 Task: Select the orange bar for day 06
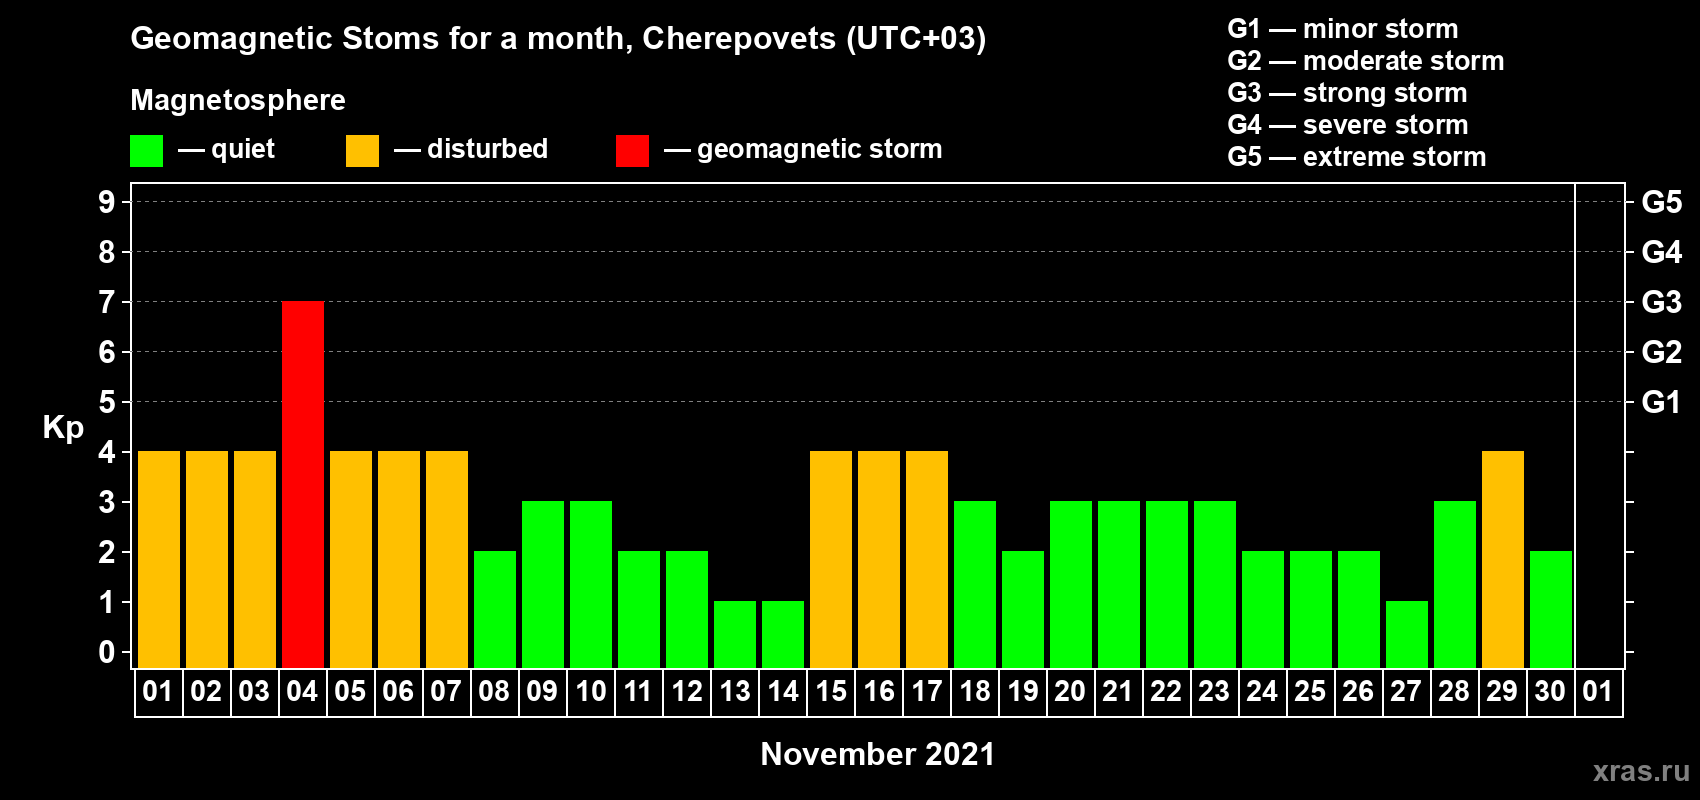[x=399, y=560]
